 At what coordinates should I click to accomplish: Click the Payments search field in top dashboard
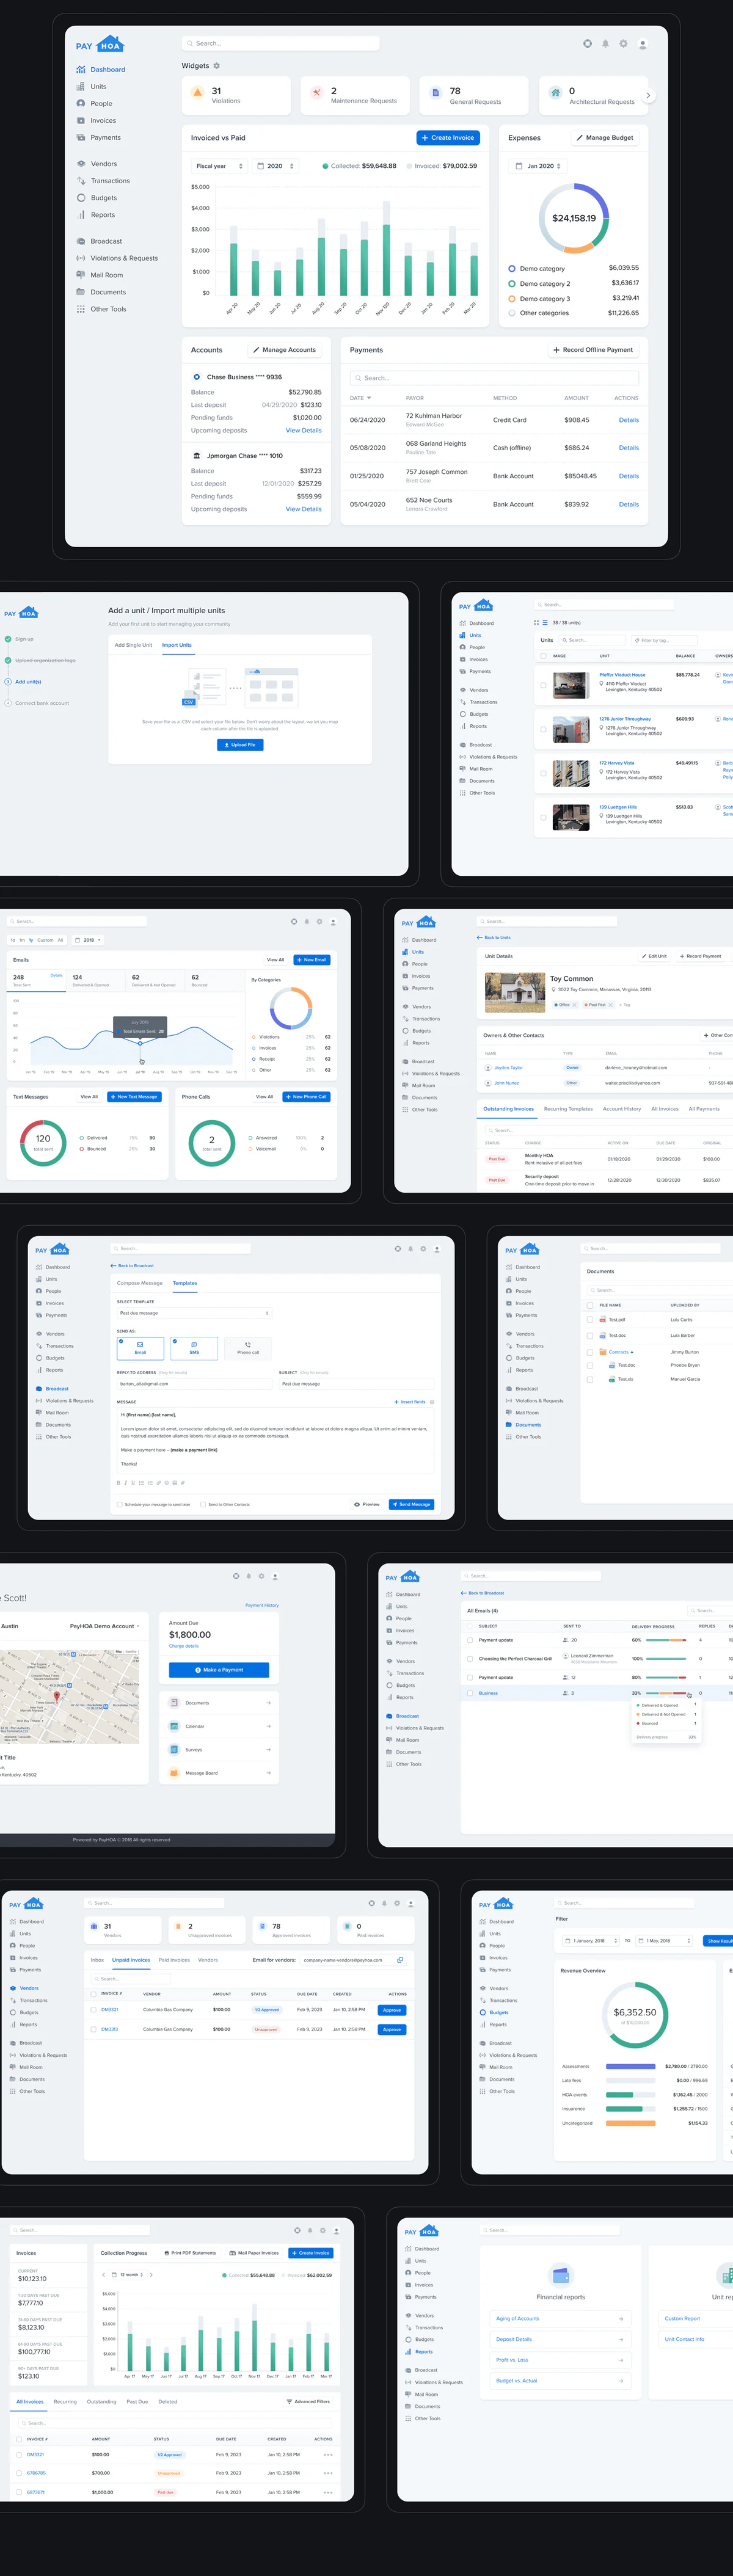(494, 378)
